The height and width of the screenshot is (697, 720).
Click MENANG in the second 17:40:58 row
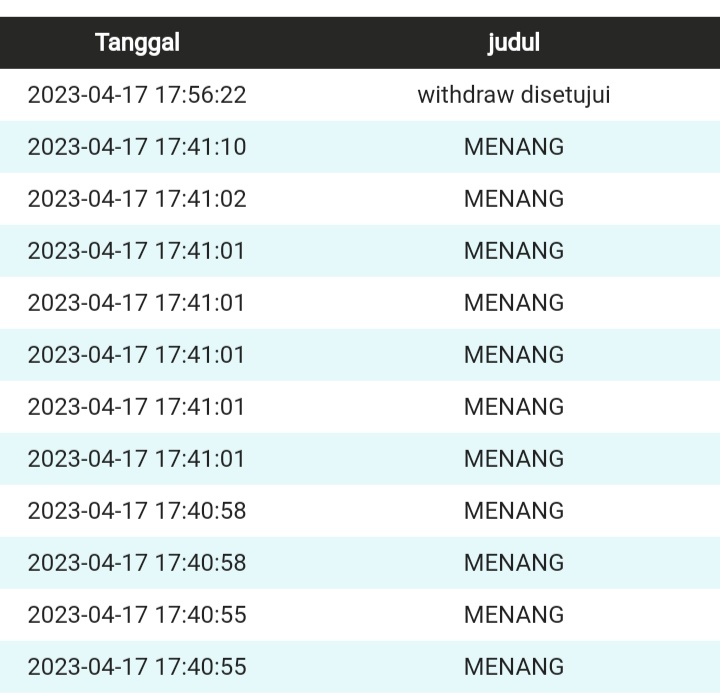tap(514, 563)
